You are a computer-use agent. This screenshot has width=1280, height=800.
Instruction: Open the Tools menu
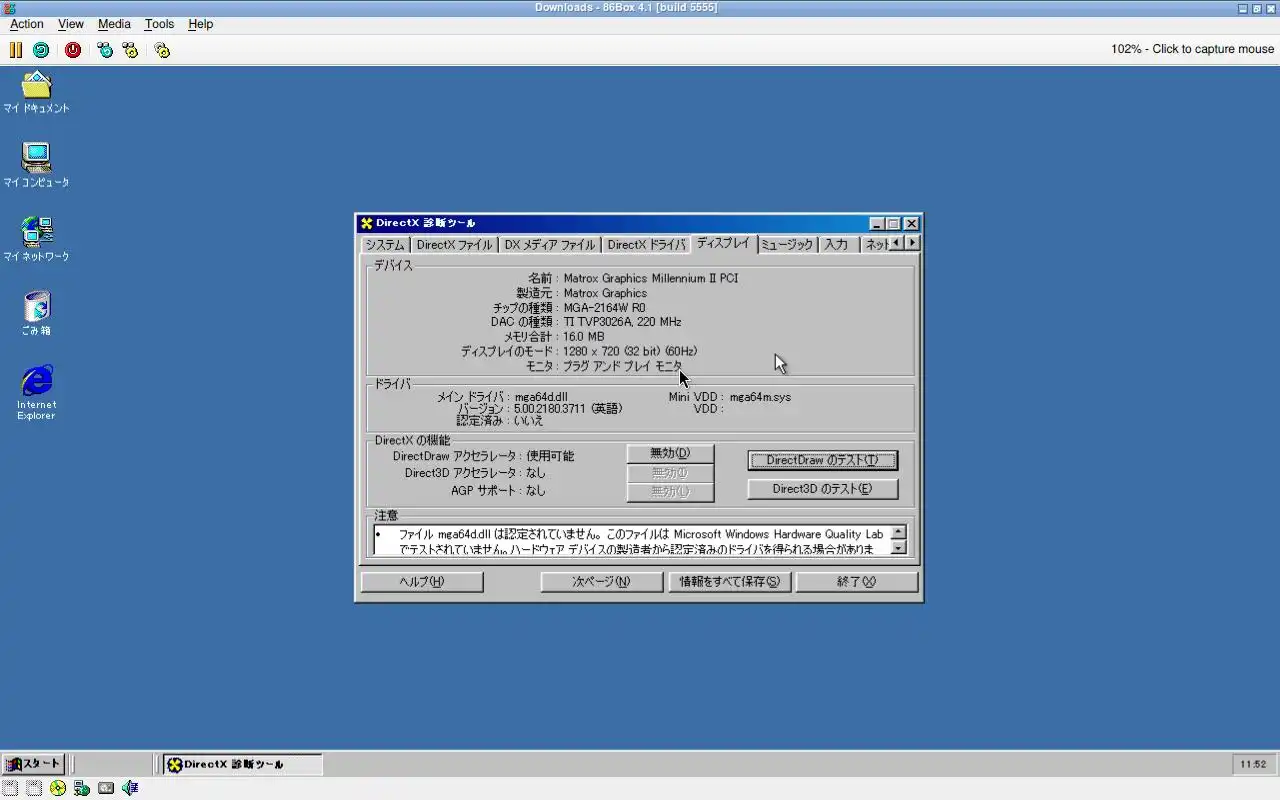[159, 24]
